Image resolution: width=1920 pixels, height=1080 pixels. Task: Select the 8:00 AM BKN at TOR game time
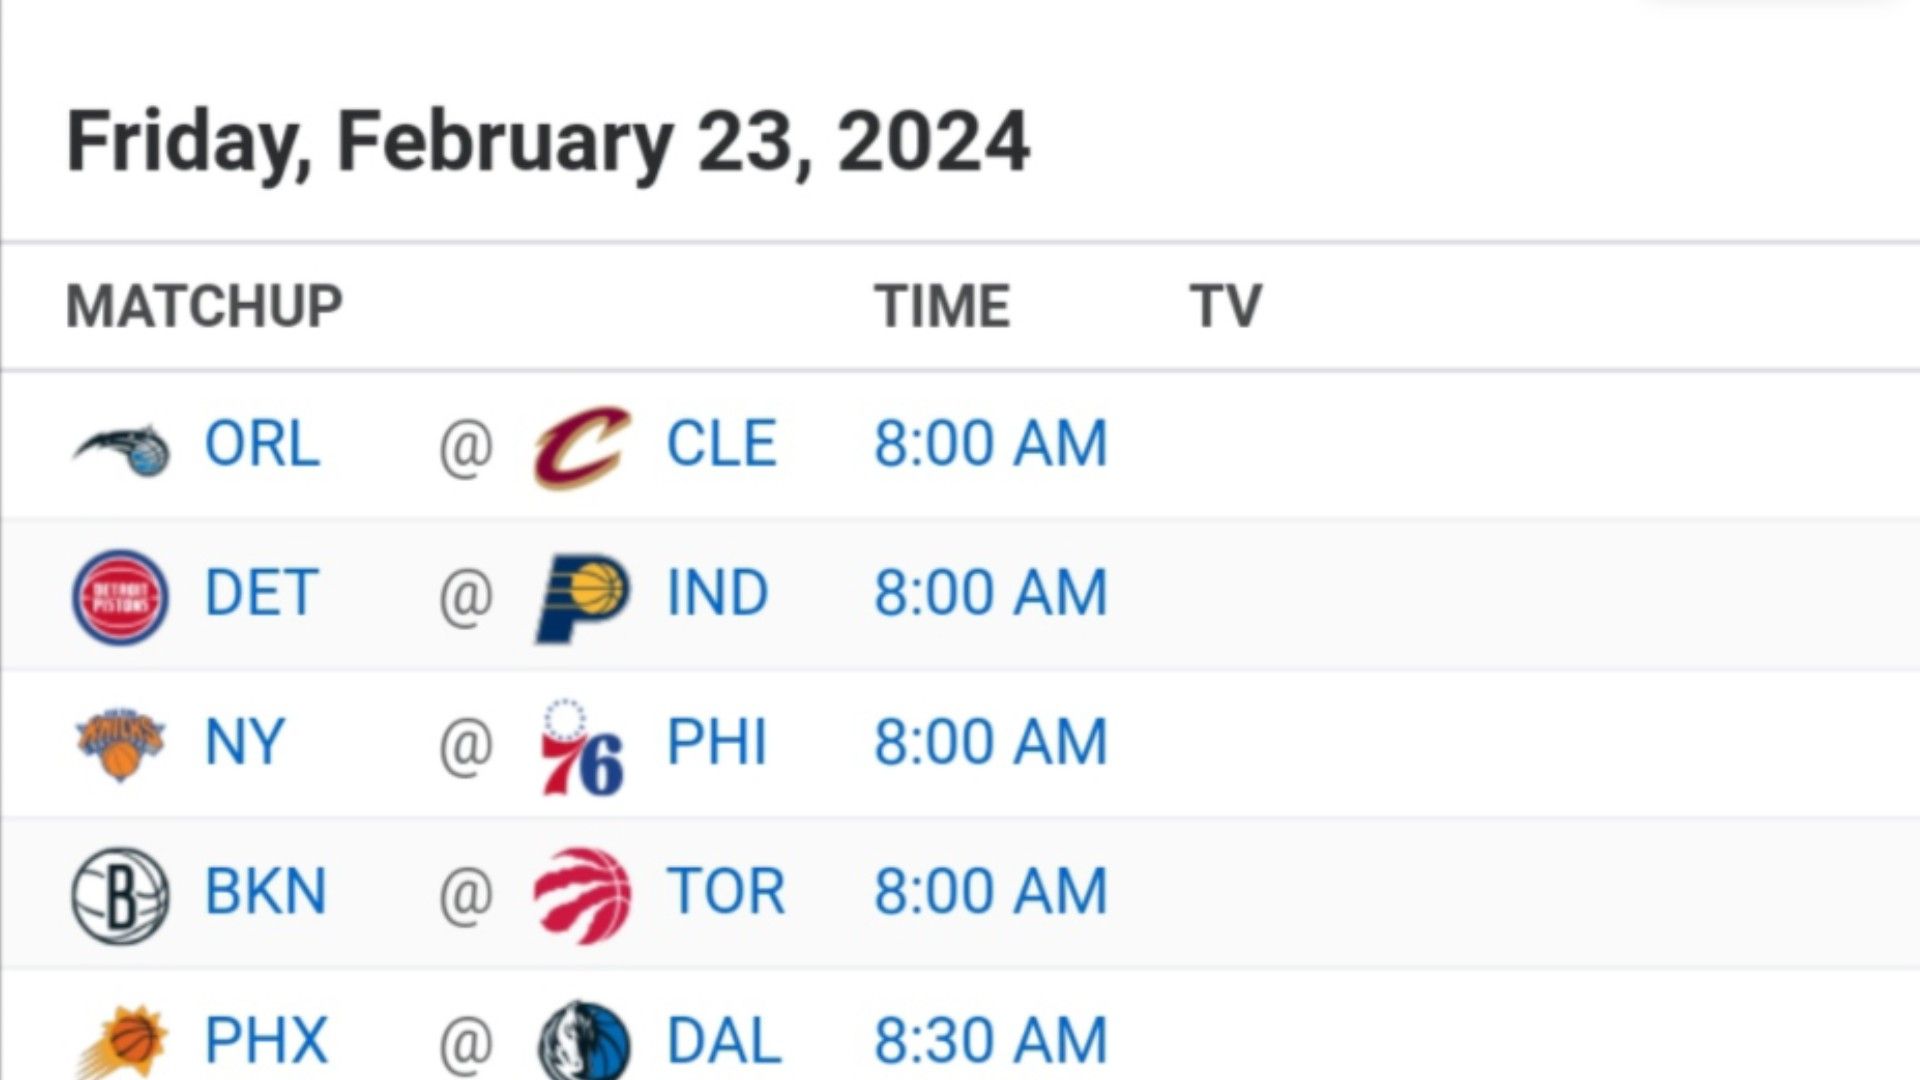coord(991,891)
